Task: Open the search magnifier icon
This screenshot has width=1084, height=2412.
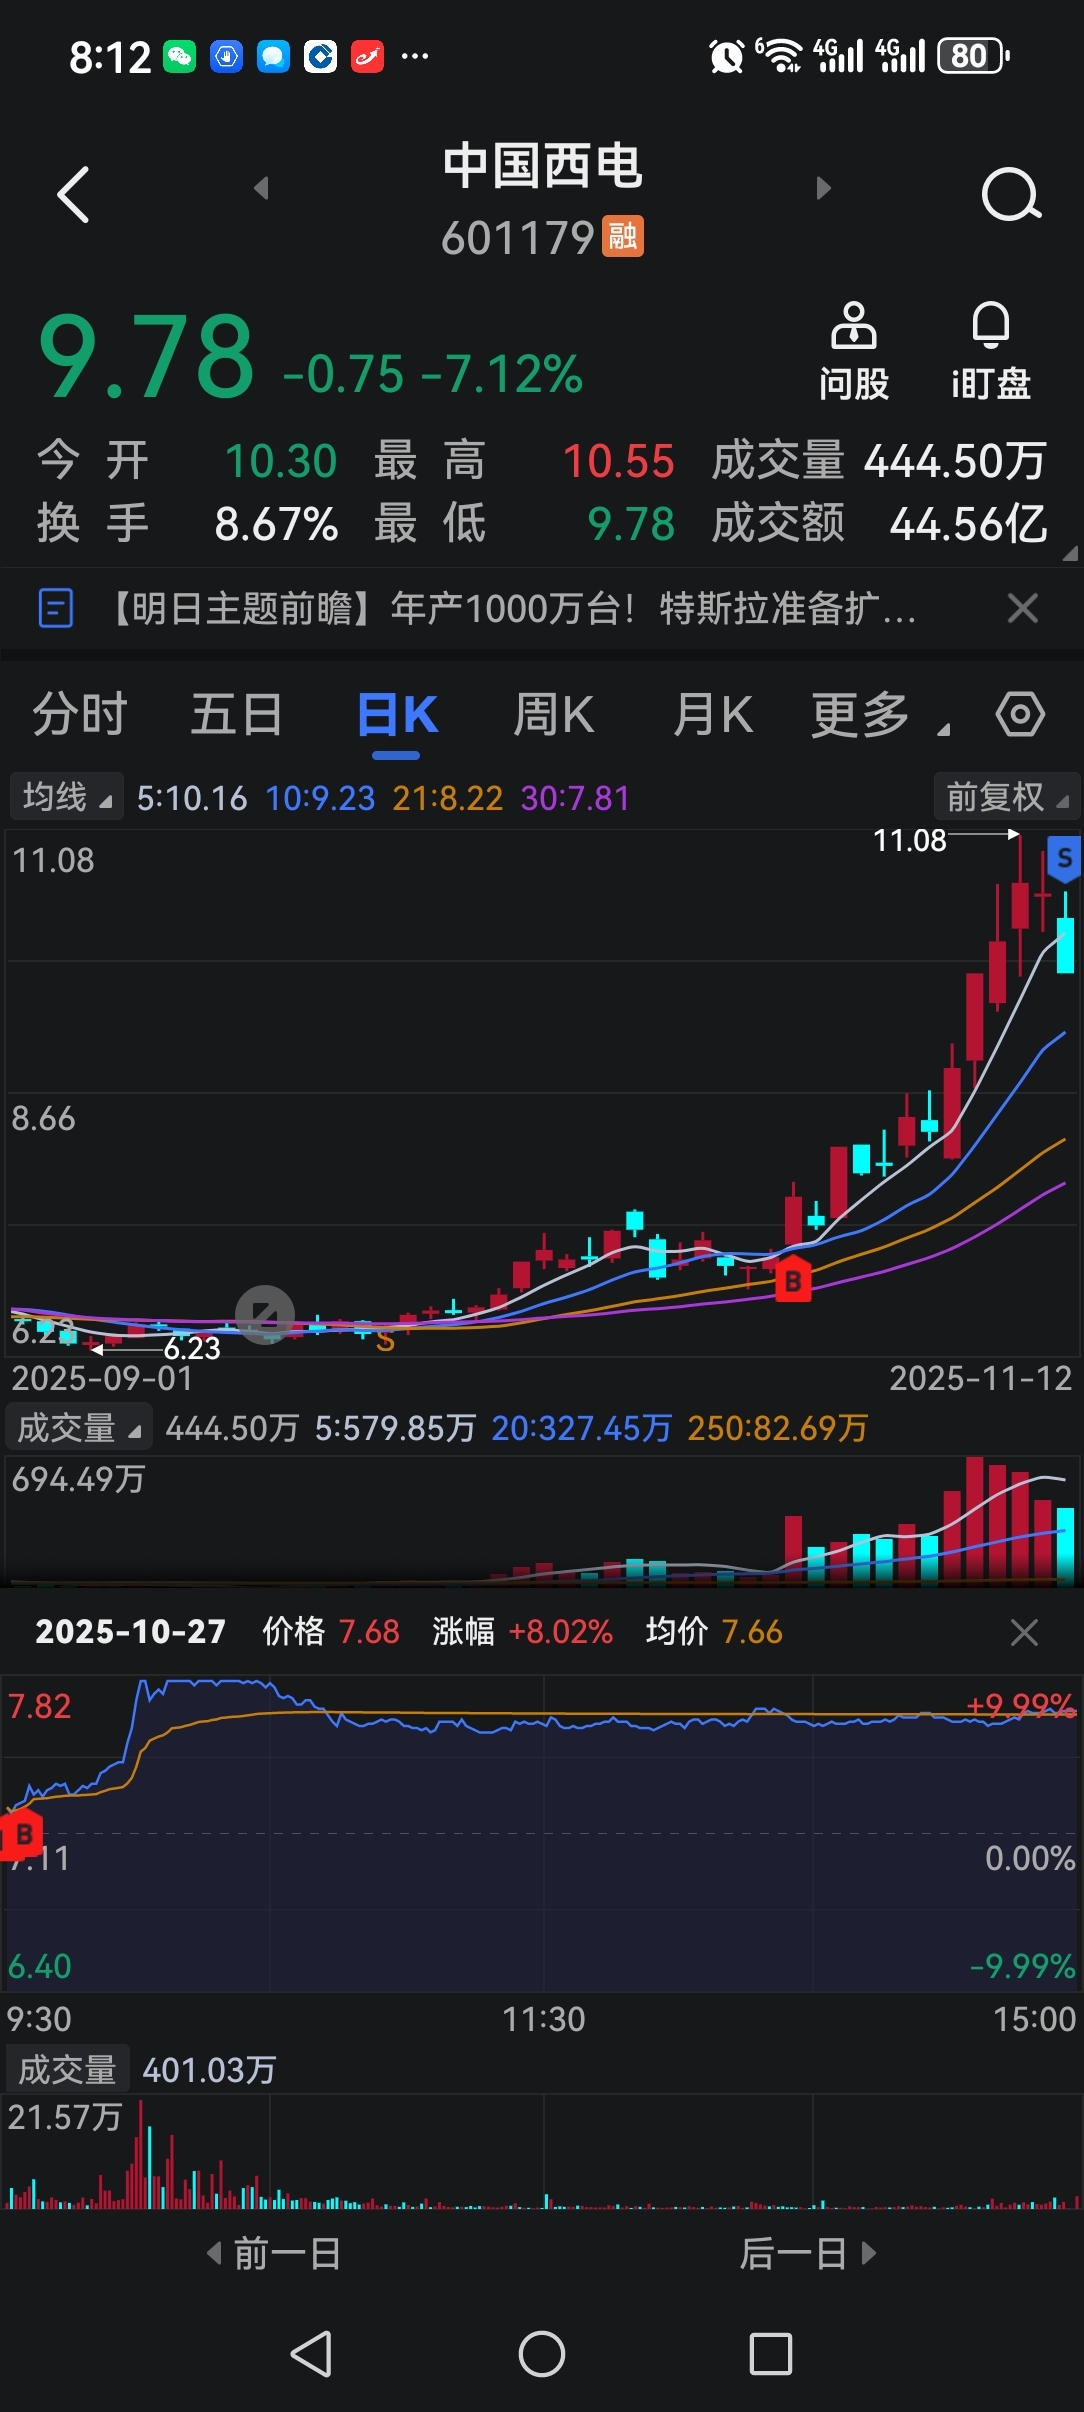Action: click(1011, 194)
